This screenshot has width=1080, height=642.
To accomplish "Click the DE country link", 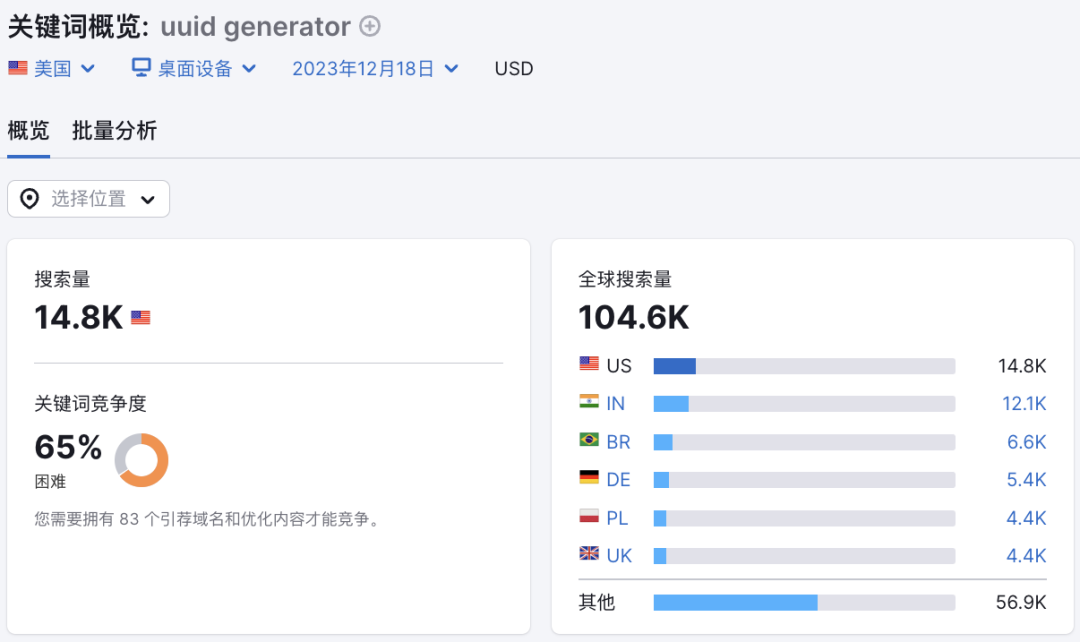I will (x=618, y=480).
